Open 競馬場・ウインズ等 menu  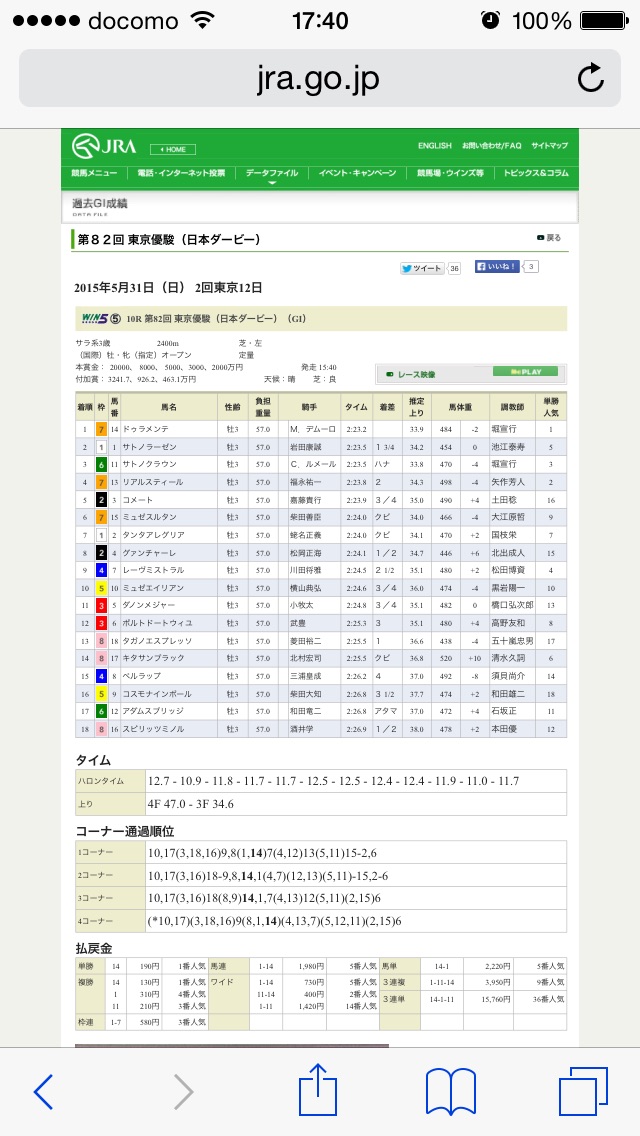449,173
